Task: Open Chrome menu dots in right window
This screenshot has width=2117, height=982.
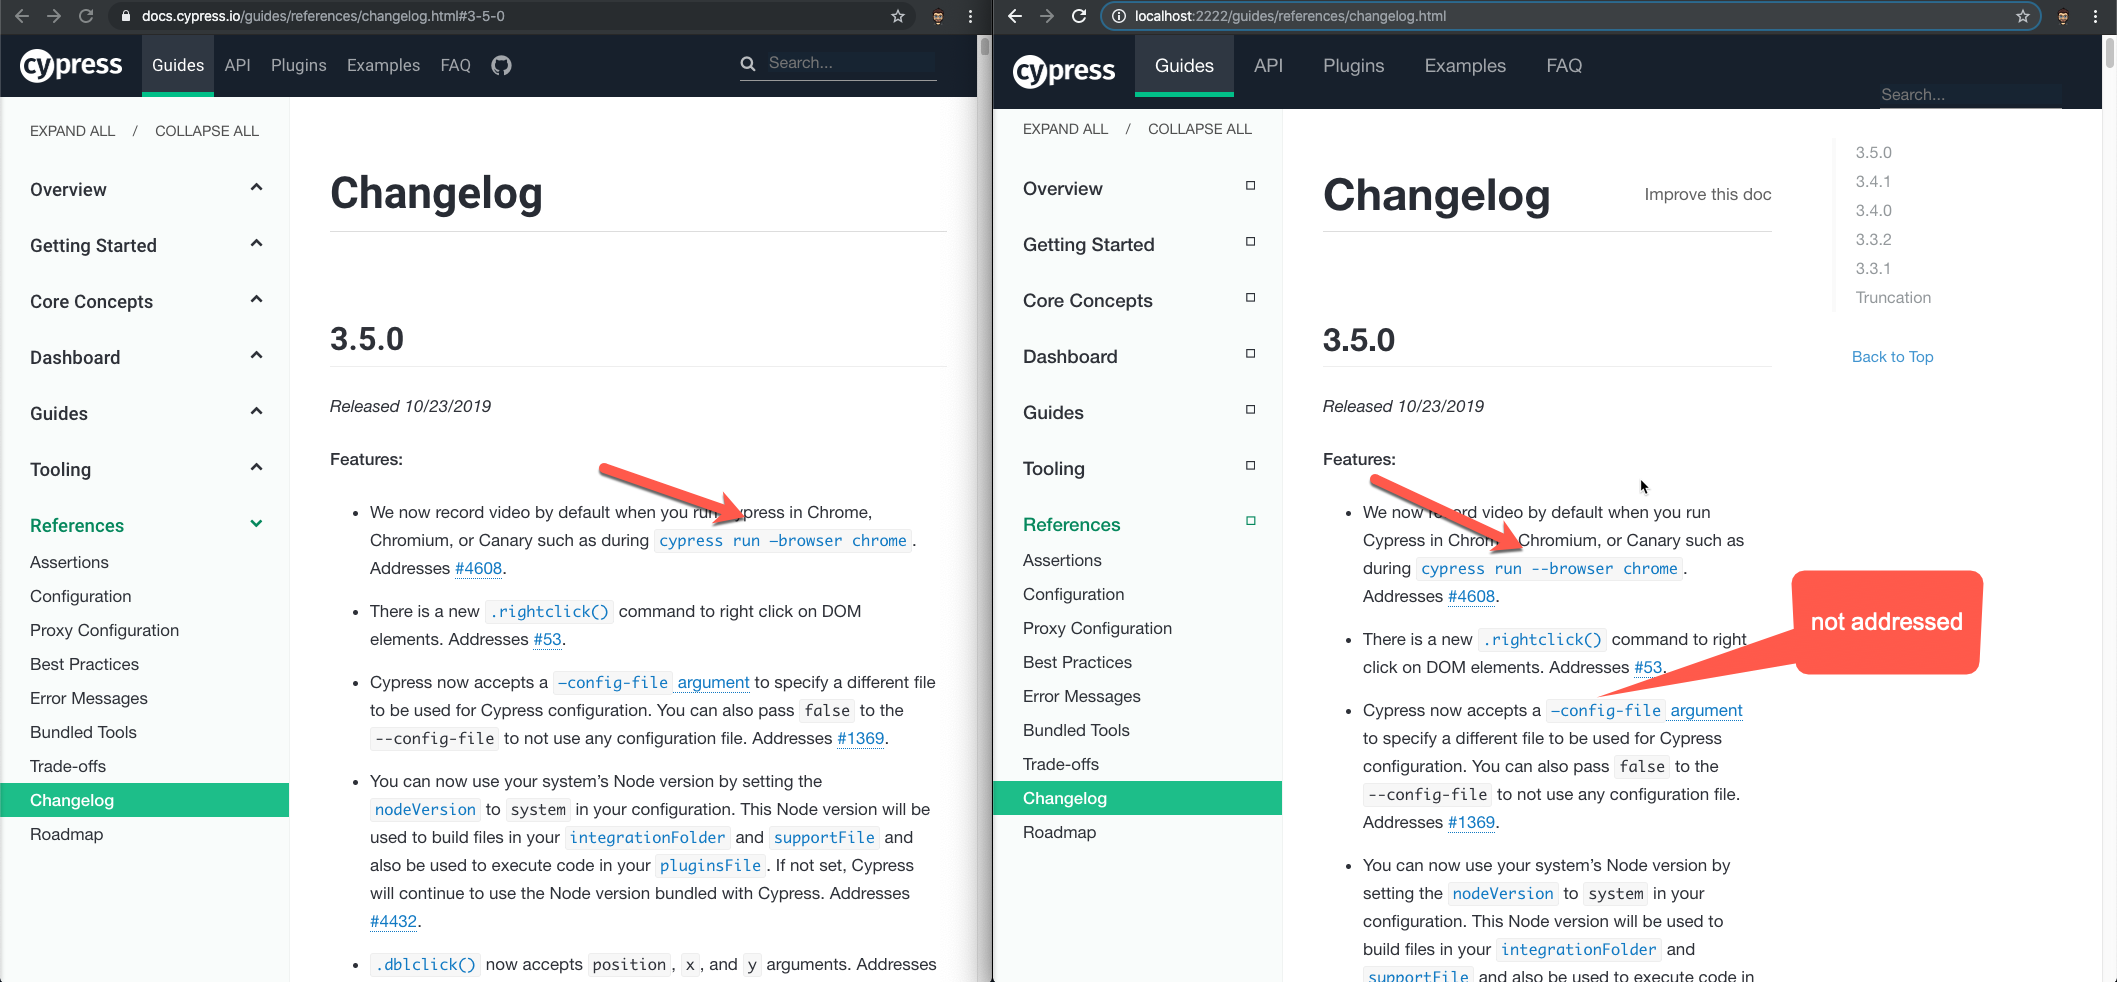Action: pyautogui.click(x=2095, y=16)
